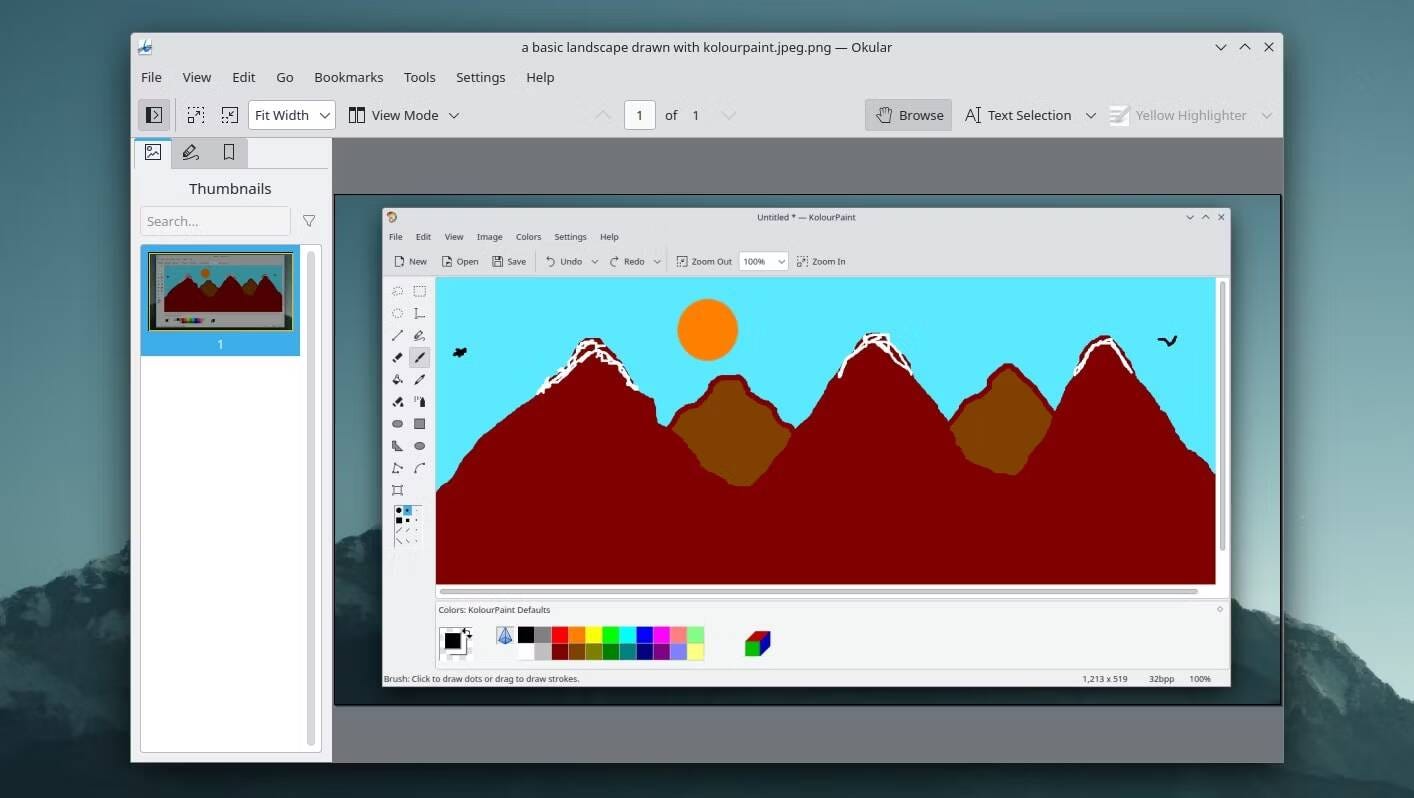
Task: Open the Bookmarks tab icon in sidebar
Action: coord(229,152)
